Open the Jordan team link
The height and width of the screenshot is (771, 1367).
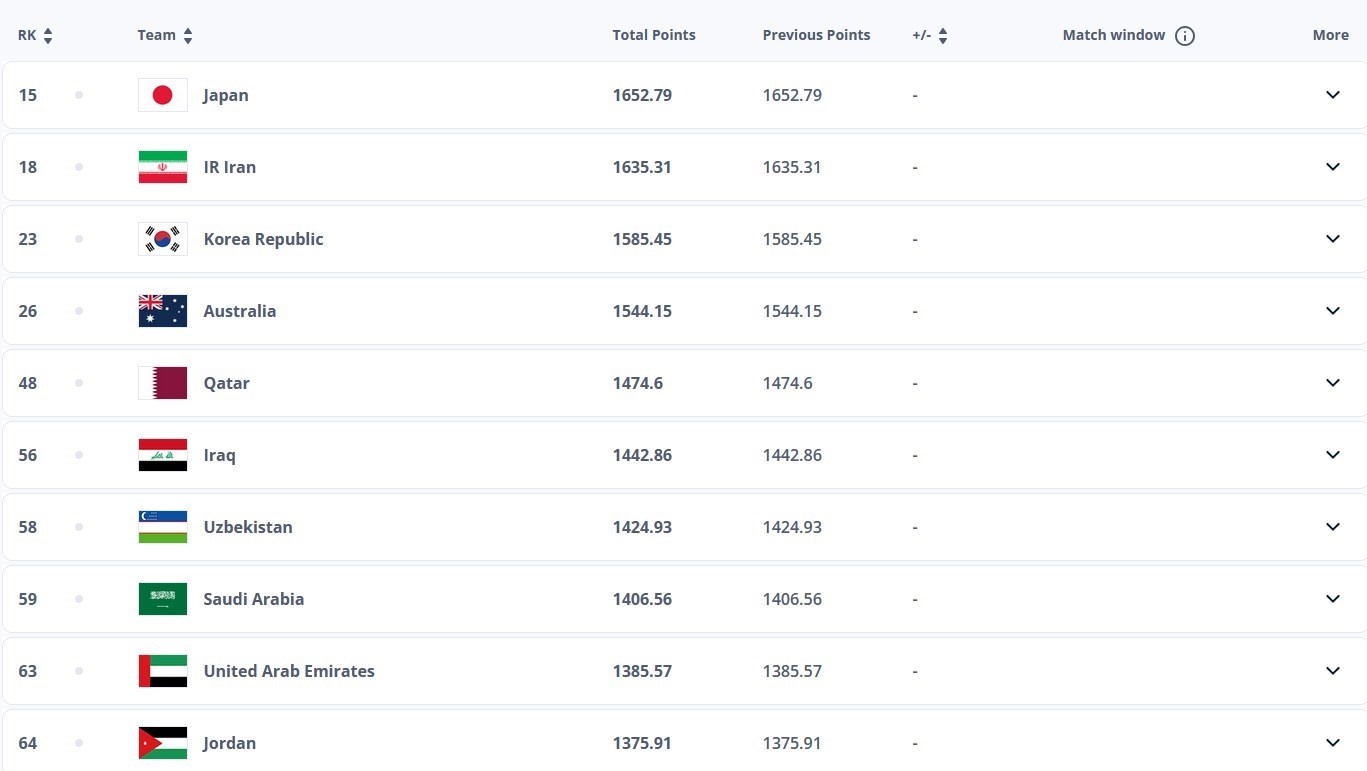point(230,743)
